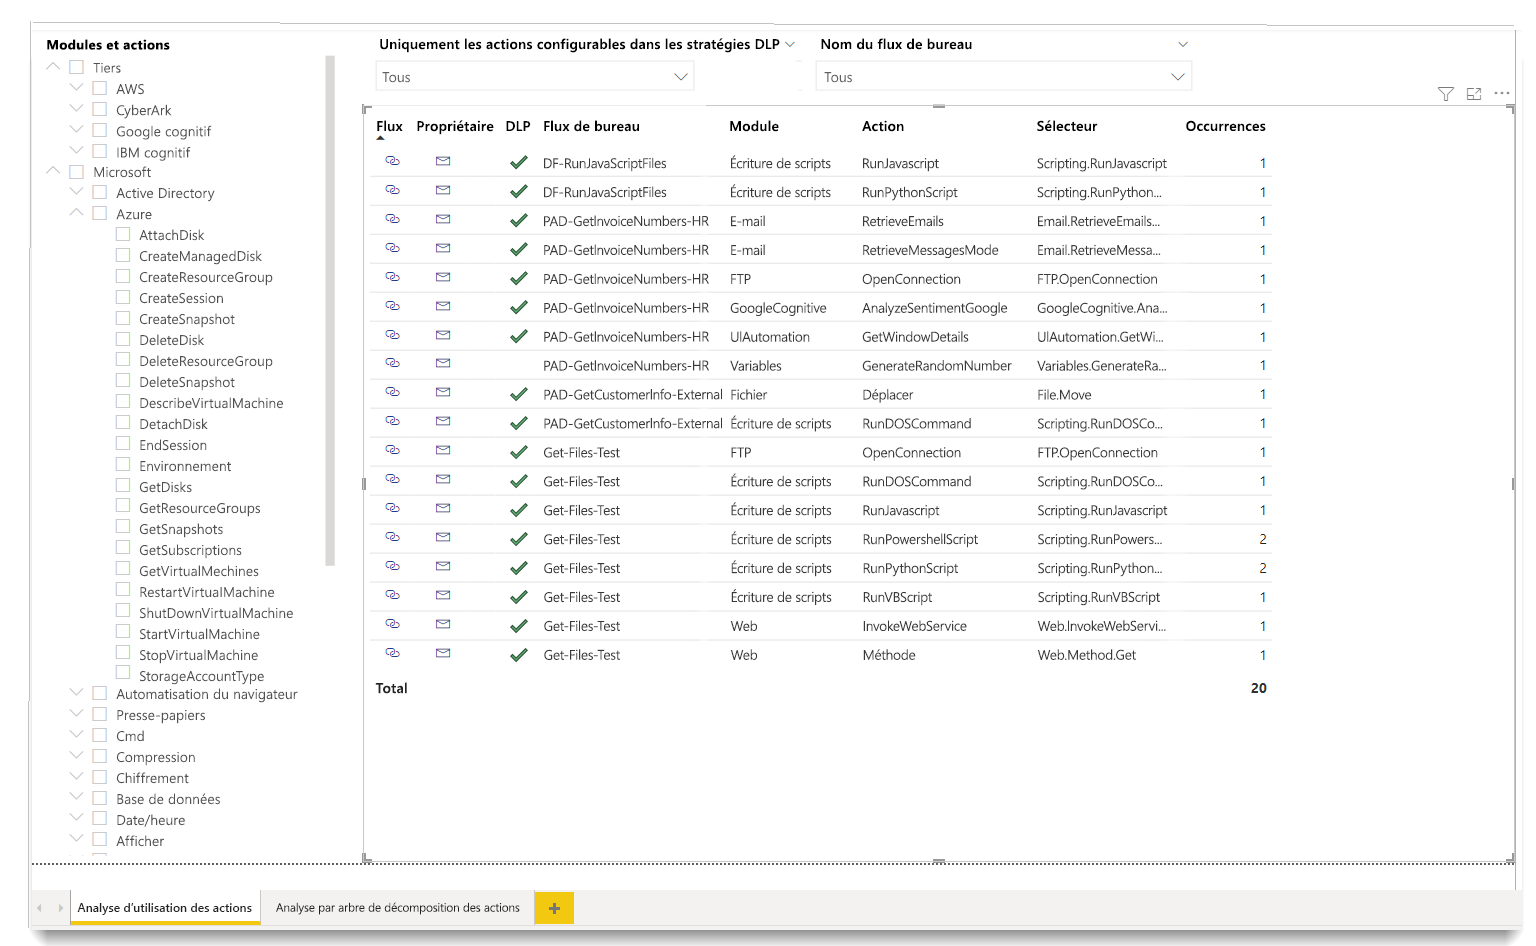1536x946 pixels.
Task: Check the Compression checkbox
Action: tap(99, 756)
